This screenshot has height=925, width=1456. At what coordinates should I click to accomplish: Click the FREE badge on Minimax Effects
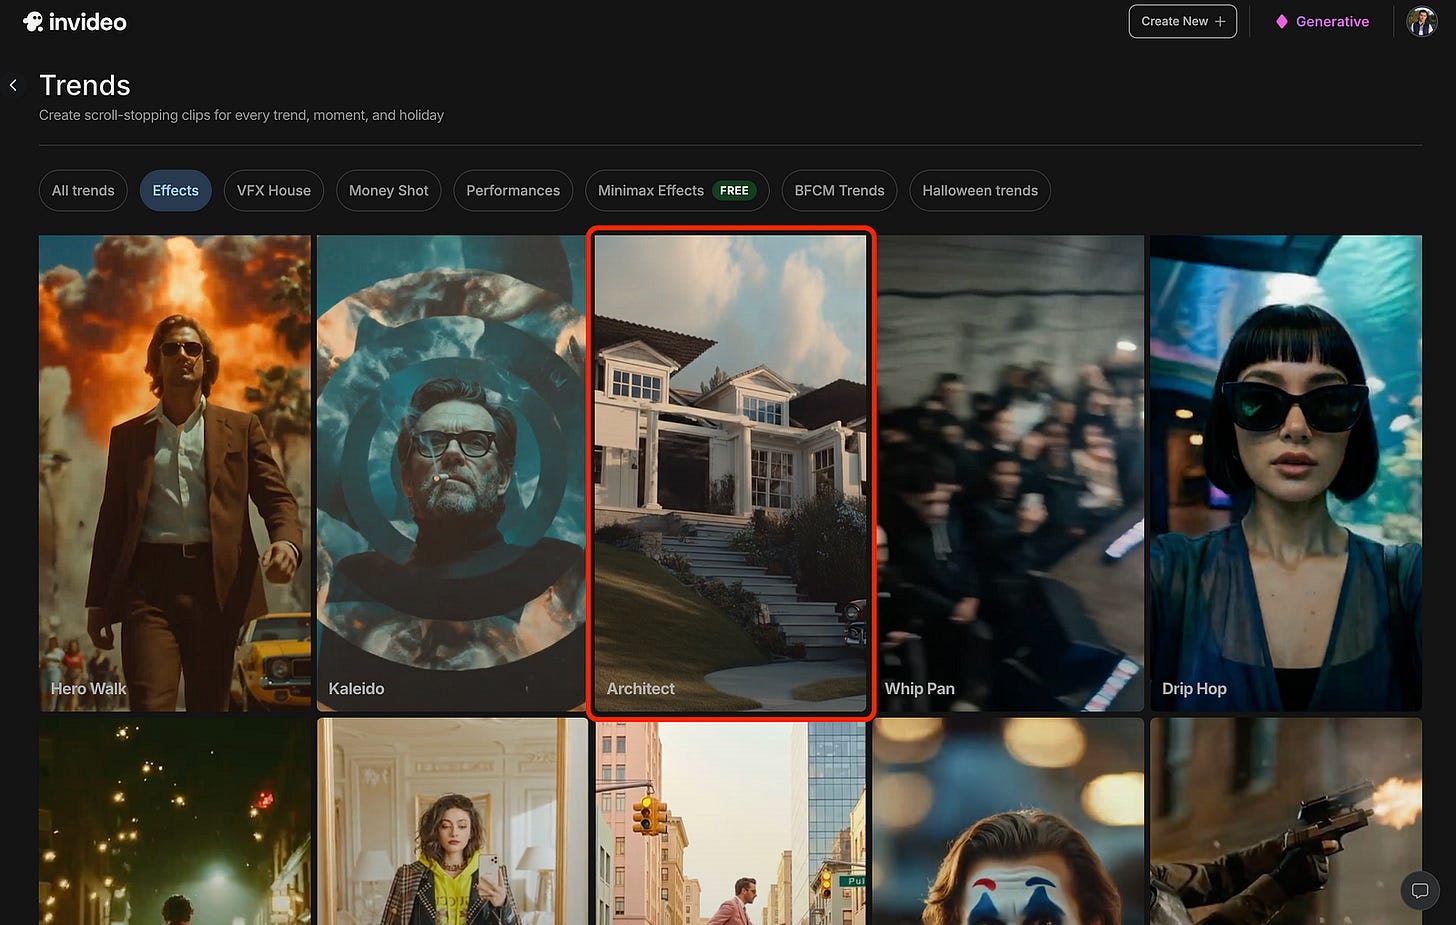[735, 190]
